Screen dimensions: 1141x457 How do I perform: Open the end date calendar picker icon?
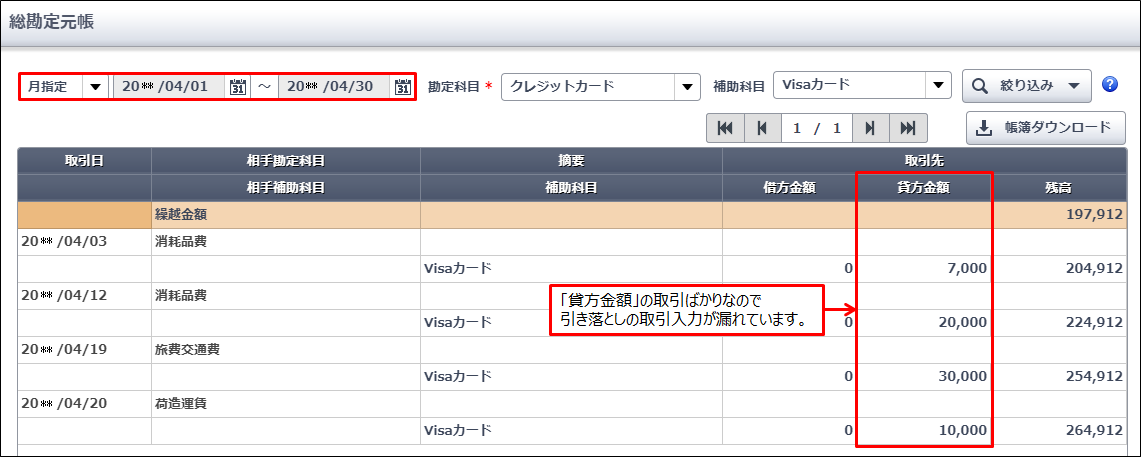(402, 87)
